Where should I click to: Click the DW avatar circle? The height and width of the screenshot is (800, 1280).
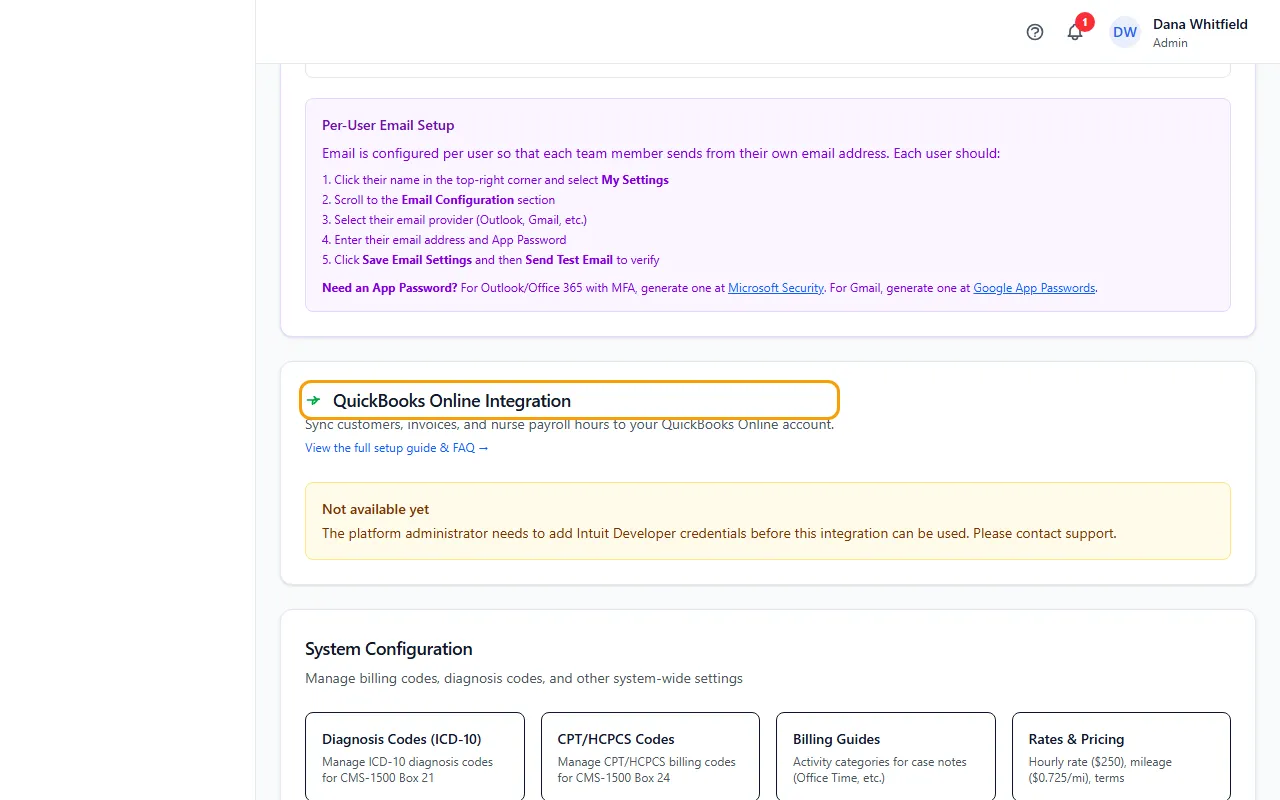click(1125, 32)
